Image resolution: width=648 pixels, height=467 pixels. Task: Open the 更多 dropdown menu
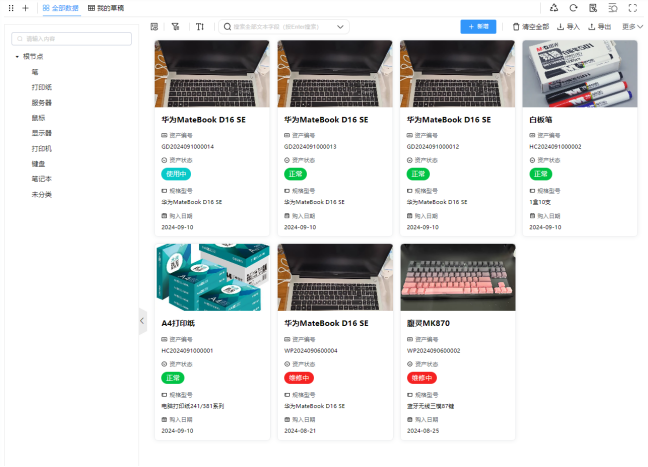[632, 27]
